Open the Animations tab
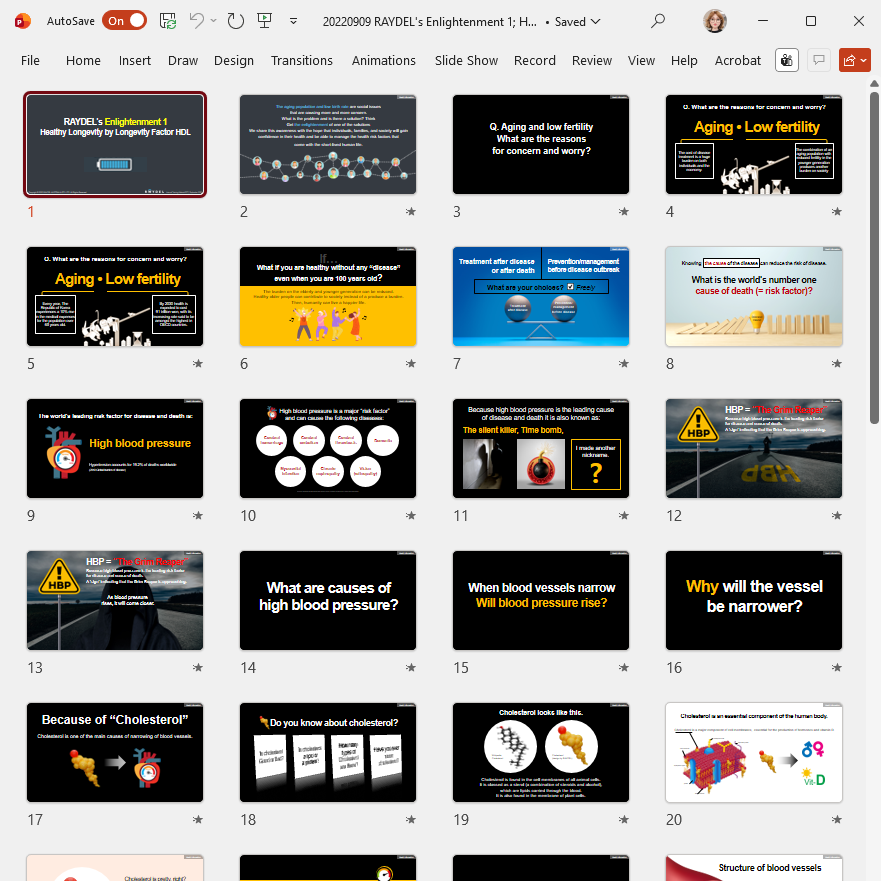Image resolution: width=881 pixels, height=881 pixels. coord(384,60)
